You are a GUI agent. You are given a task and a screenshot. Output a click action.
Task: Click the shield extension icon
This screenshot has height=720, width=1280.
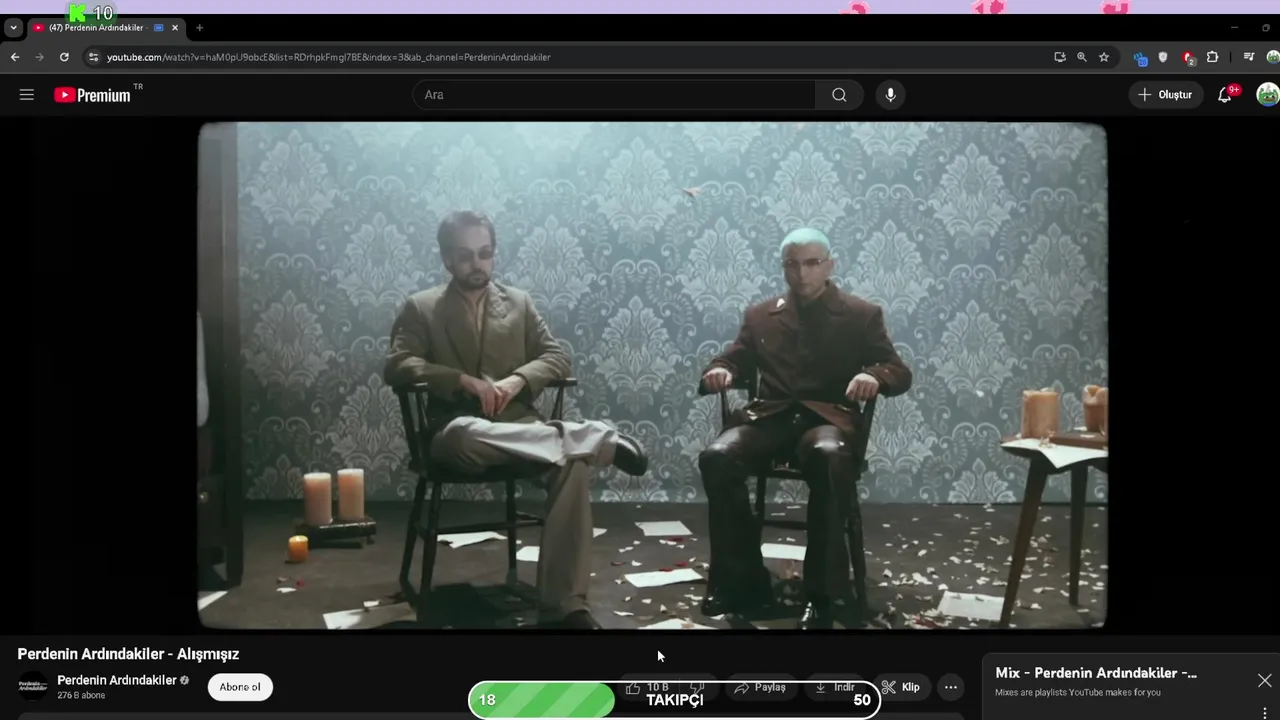click(x=1163, y=57)
